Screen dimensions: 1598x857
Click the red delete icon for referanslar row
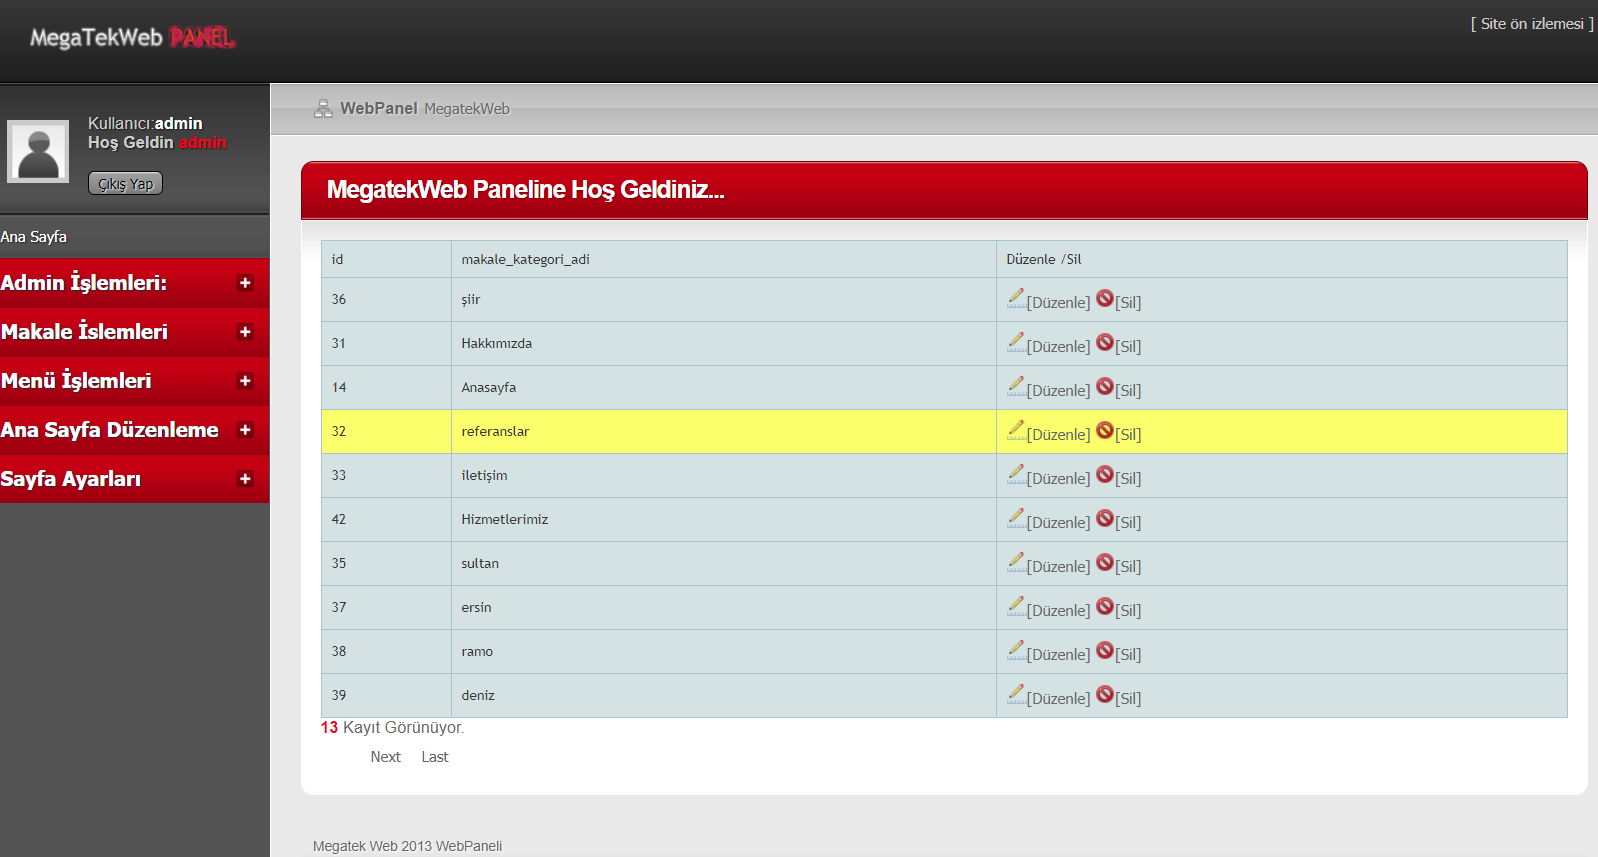[x=1105, y=430]
